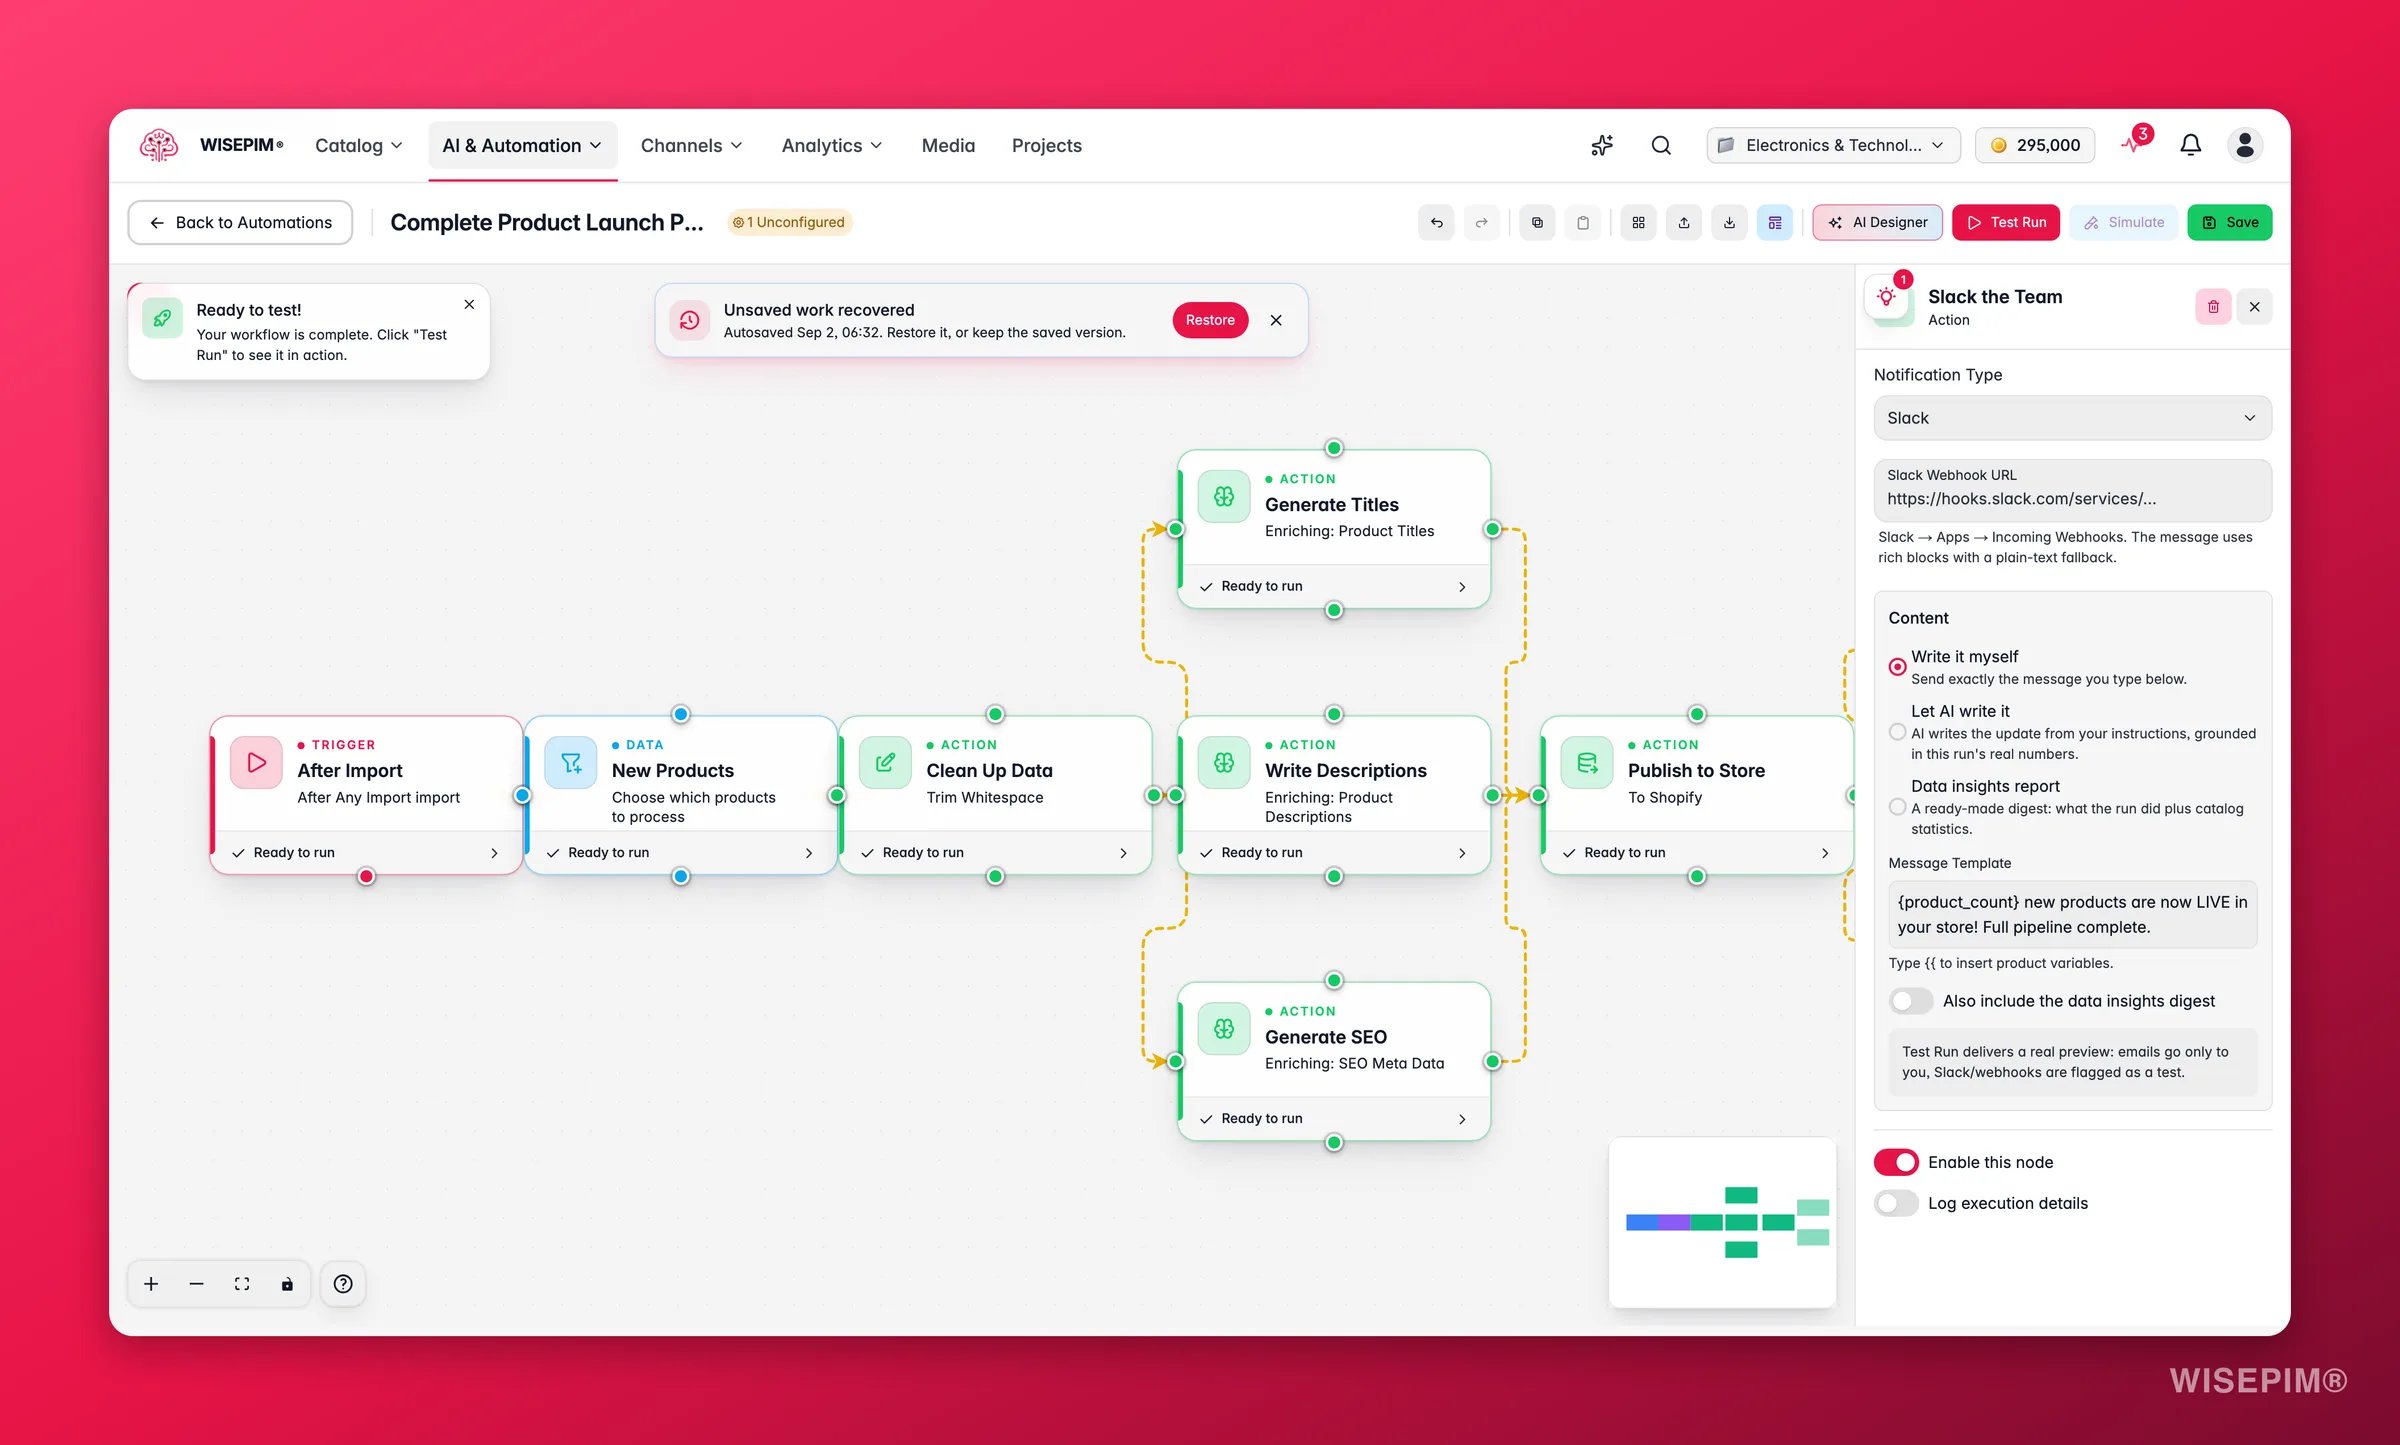This screenshot has height=1445, width=2400.
Task: Expand the Generate SEO Ready to run row
Action: pyautogui.click(x=1334, y=1119)
